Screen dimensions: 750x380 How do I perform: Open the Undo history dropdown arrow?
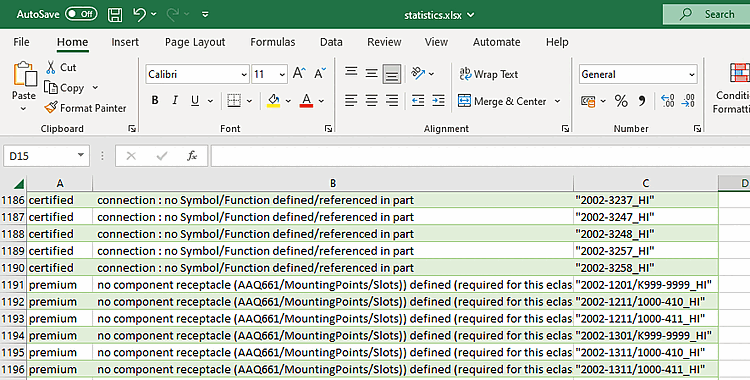click(x=154, y=14)
